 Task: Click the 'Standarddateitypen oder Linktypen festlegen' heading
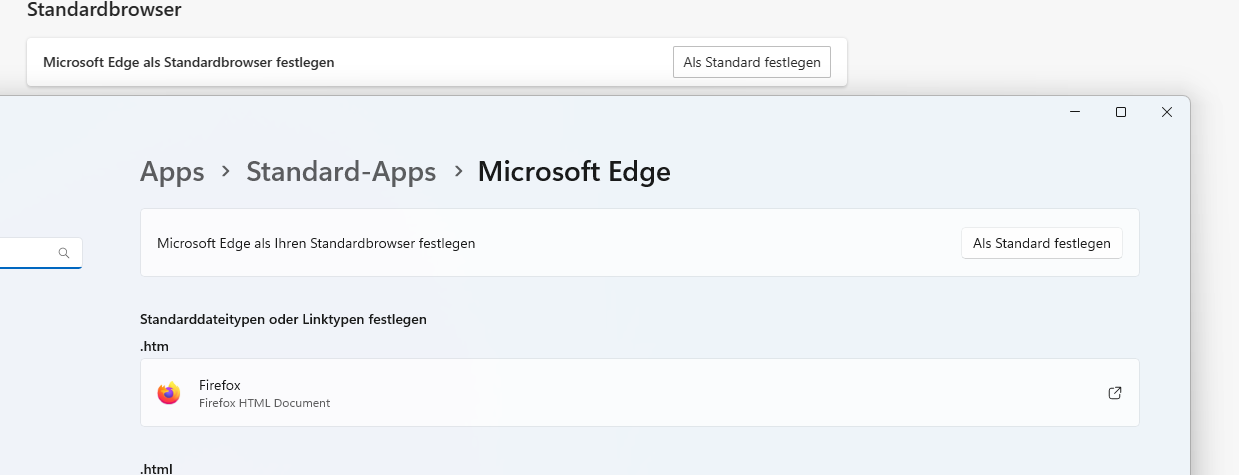[283, 320]
